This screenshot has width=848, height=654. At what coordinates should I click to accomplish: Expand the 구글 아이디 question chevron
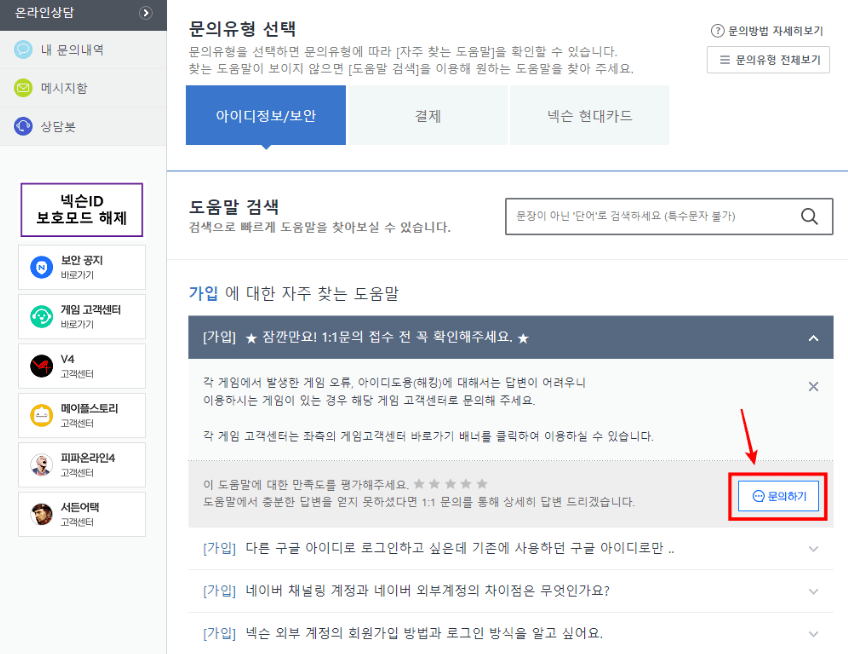813,549
